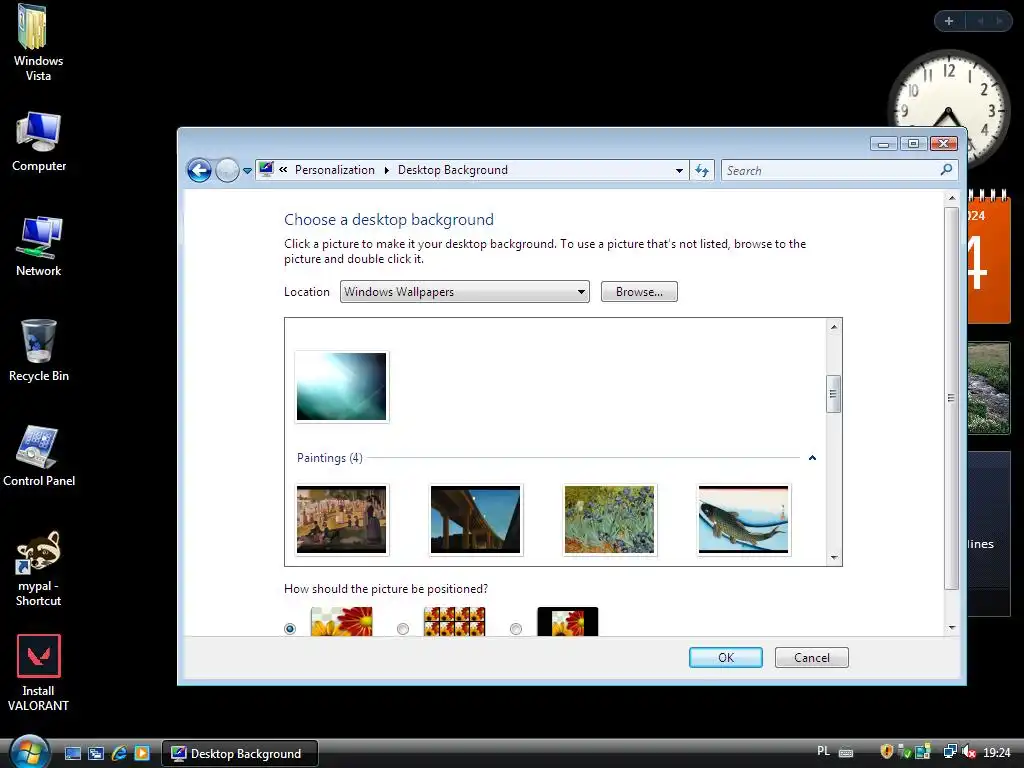The width and height of the screenshot is (1024, 768).
Task: Click the window's outer scroll down arrow
Action: click(x=952, y=628)
